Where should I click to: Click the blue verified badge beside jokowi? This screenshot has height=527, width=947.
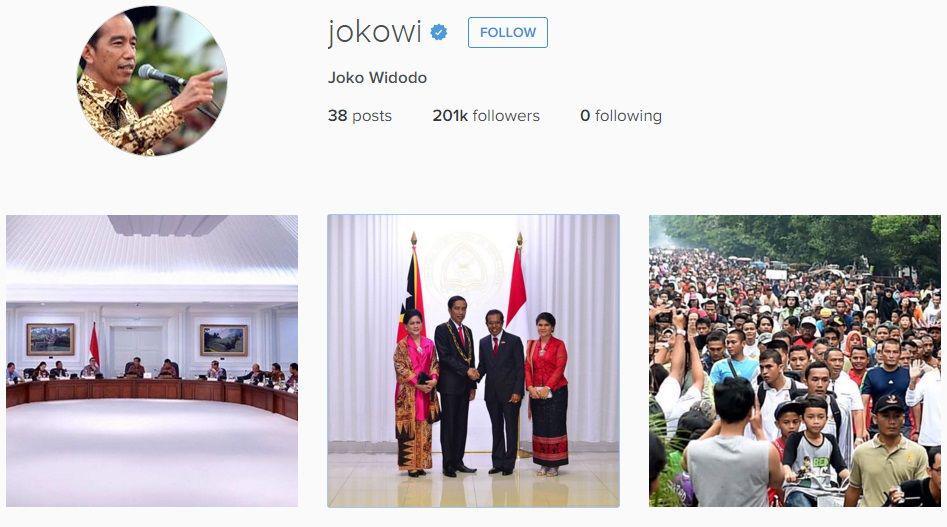439,32
